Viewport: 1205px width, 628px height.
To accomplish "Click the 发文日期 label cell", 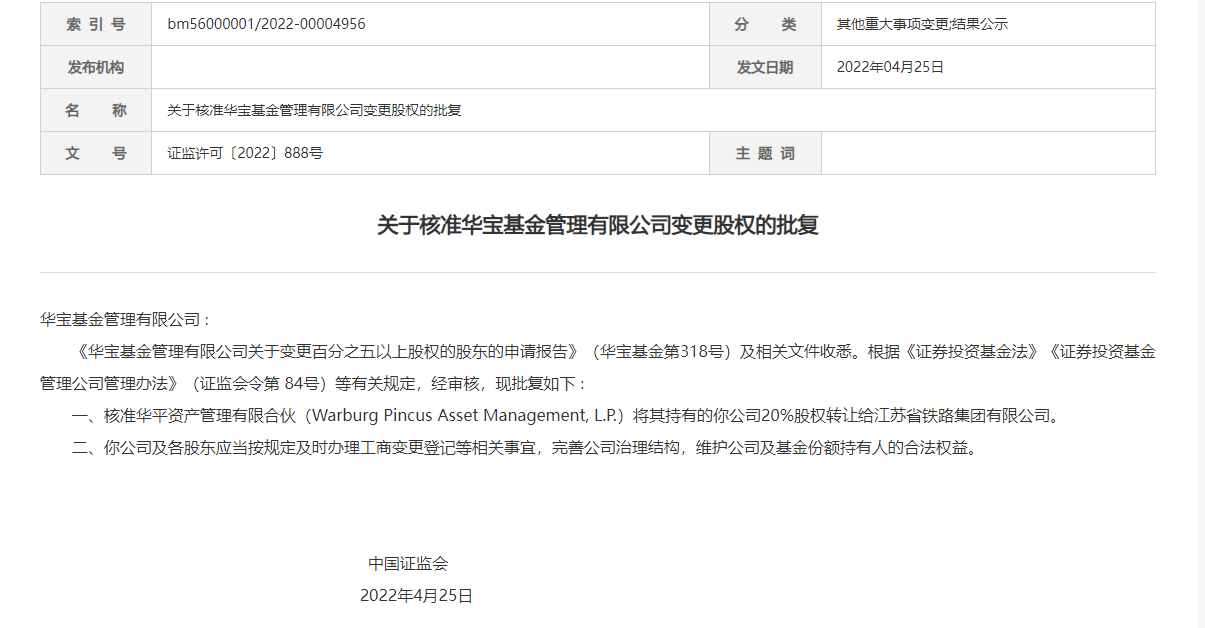I will [x=765, y=67].
